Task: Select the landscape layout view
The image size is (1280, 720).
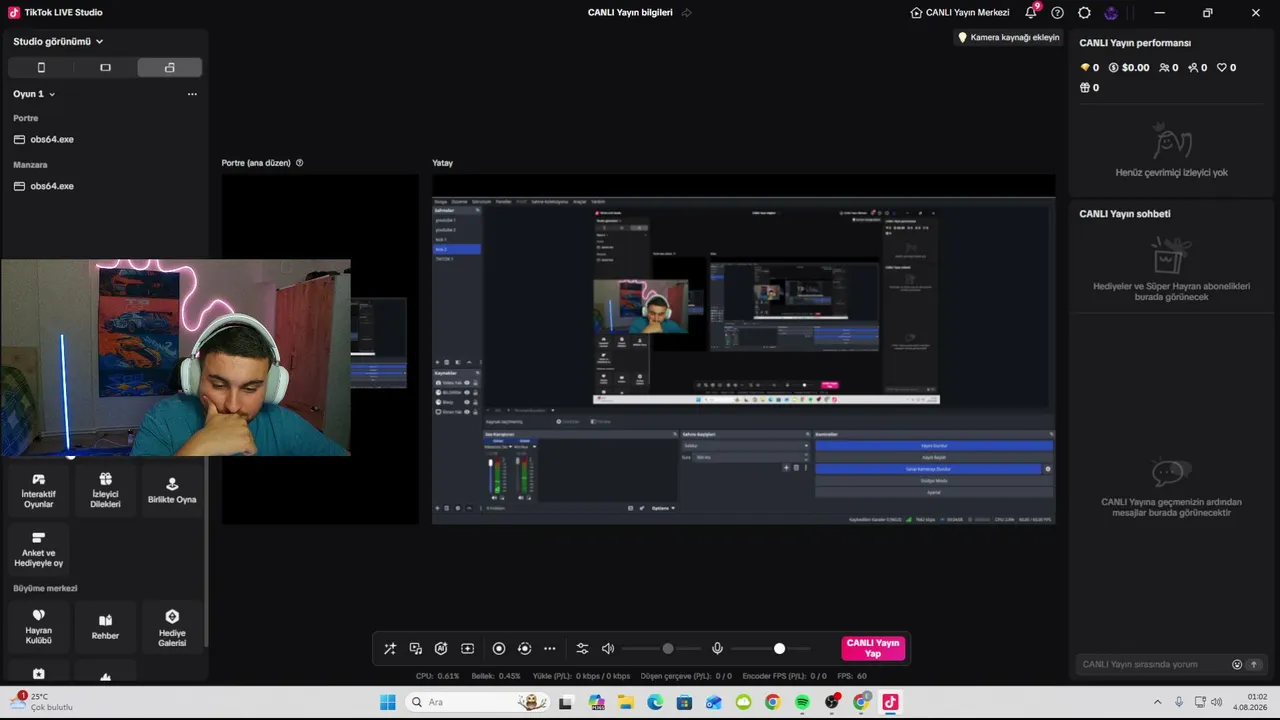Action: tap(105, 68)
